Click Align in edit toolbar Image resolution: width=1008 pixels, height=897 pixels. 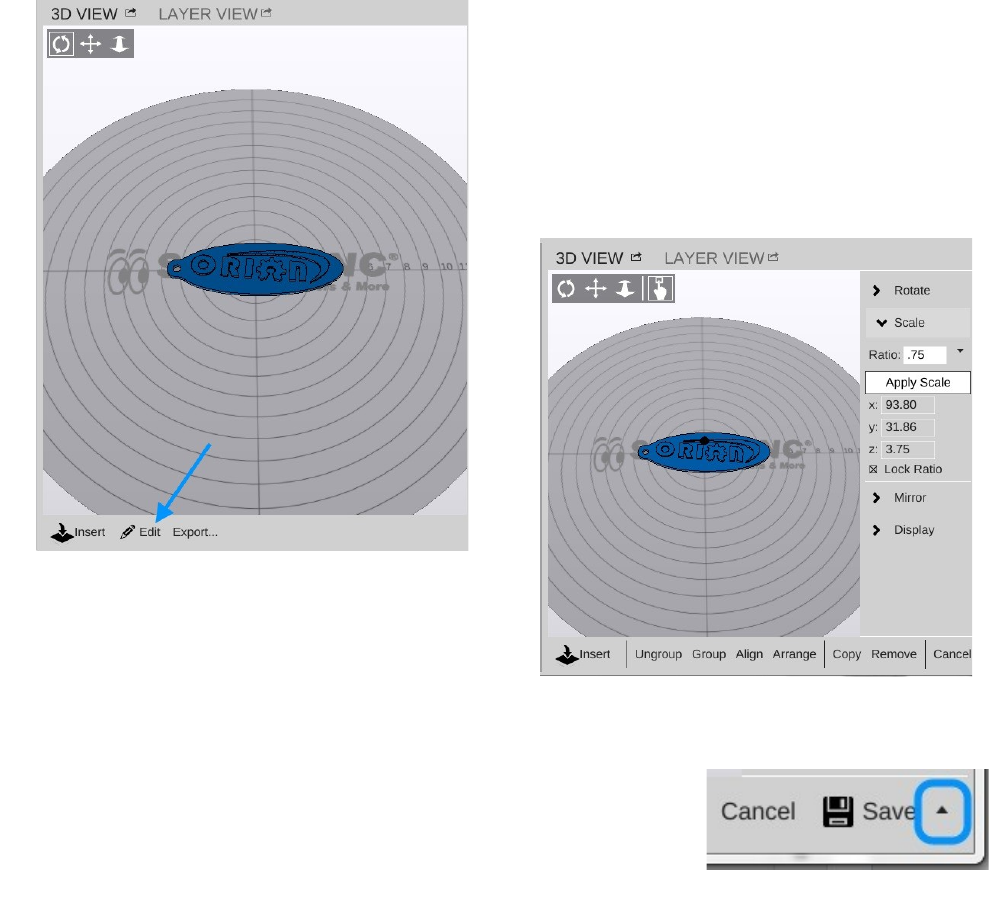tap(749, 655)
